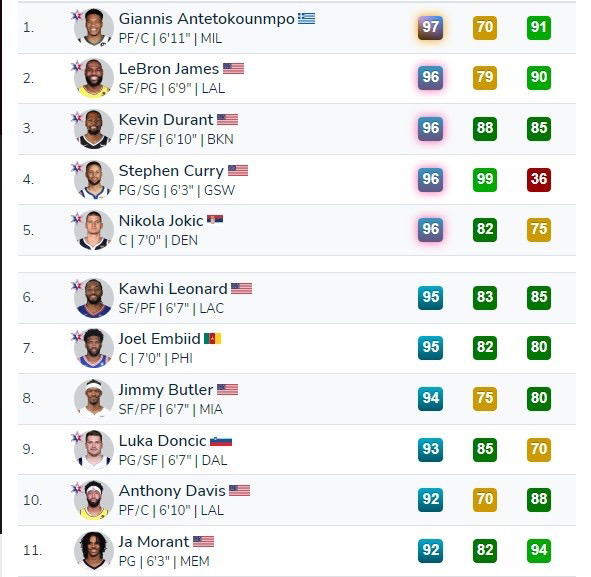This screenshot has width=591, height=577.
Task: Open the Luka Doncic name link
Action: (162, 441)
